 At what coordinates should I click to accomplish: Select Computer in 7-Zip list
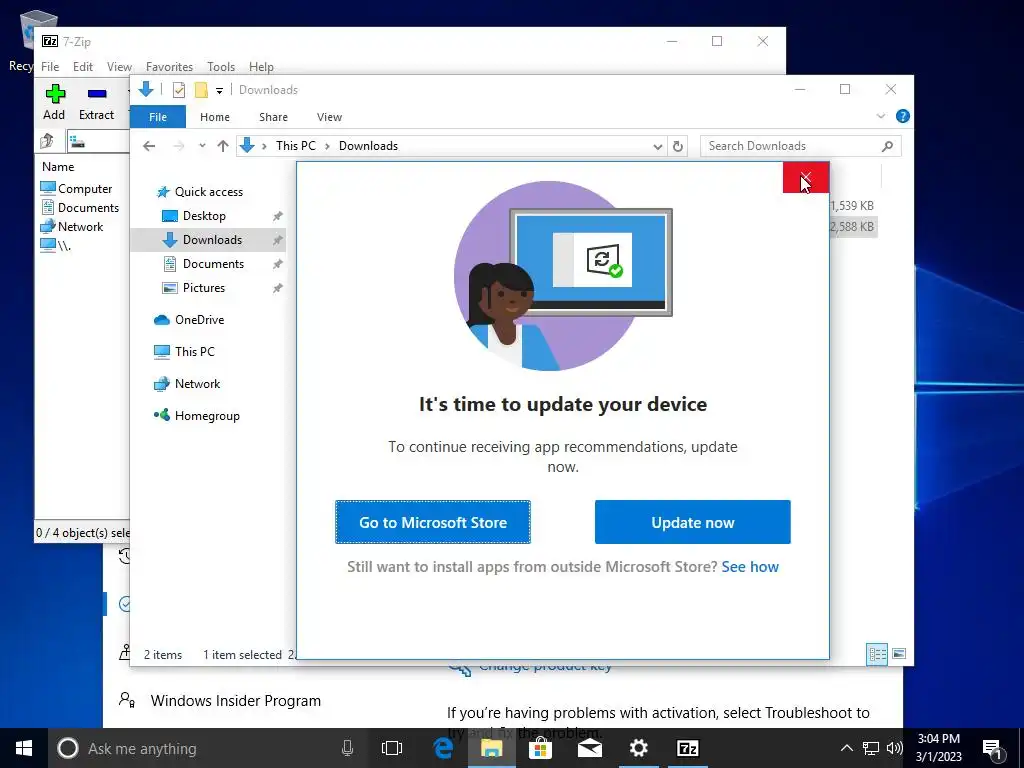(x=76, y=189)
